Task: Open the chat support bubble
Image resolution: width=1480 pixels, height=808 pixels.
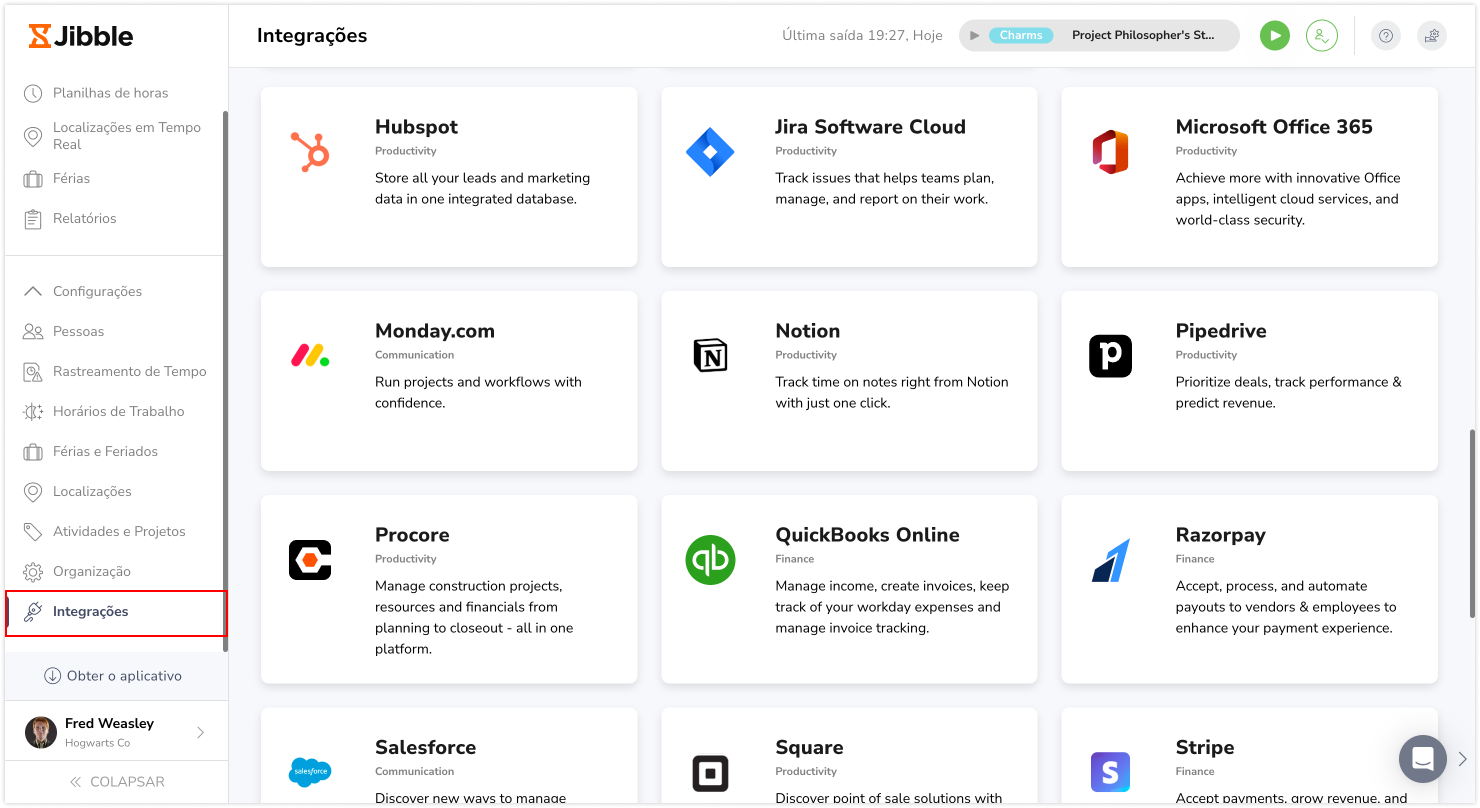Action: pyautogui.click(x=1423, y=759)
